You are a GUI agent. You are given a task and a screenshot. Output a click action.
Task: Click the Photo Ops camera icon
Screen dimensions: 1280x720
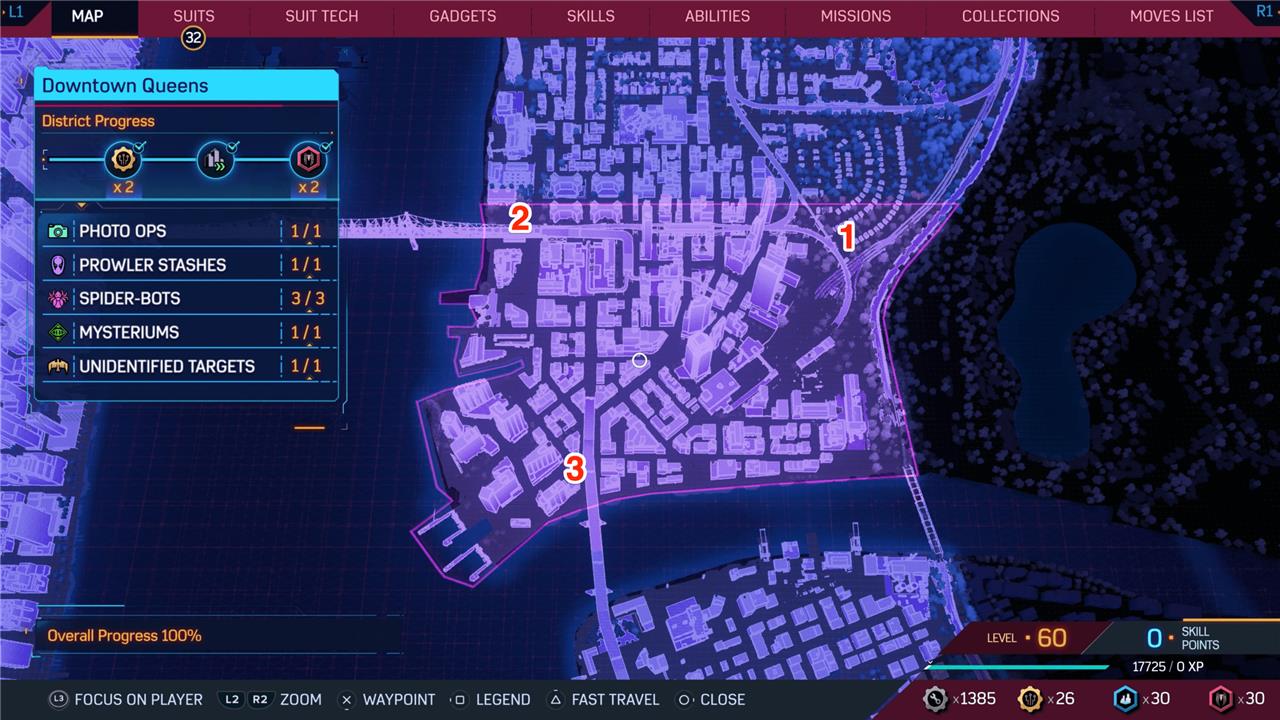coord(58,231)
